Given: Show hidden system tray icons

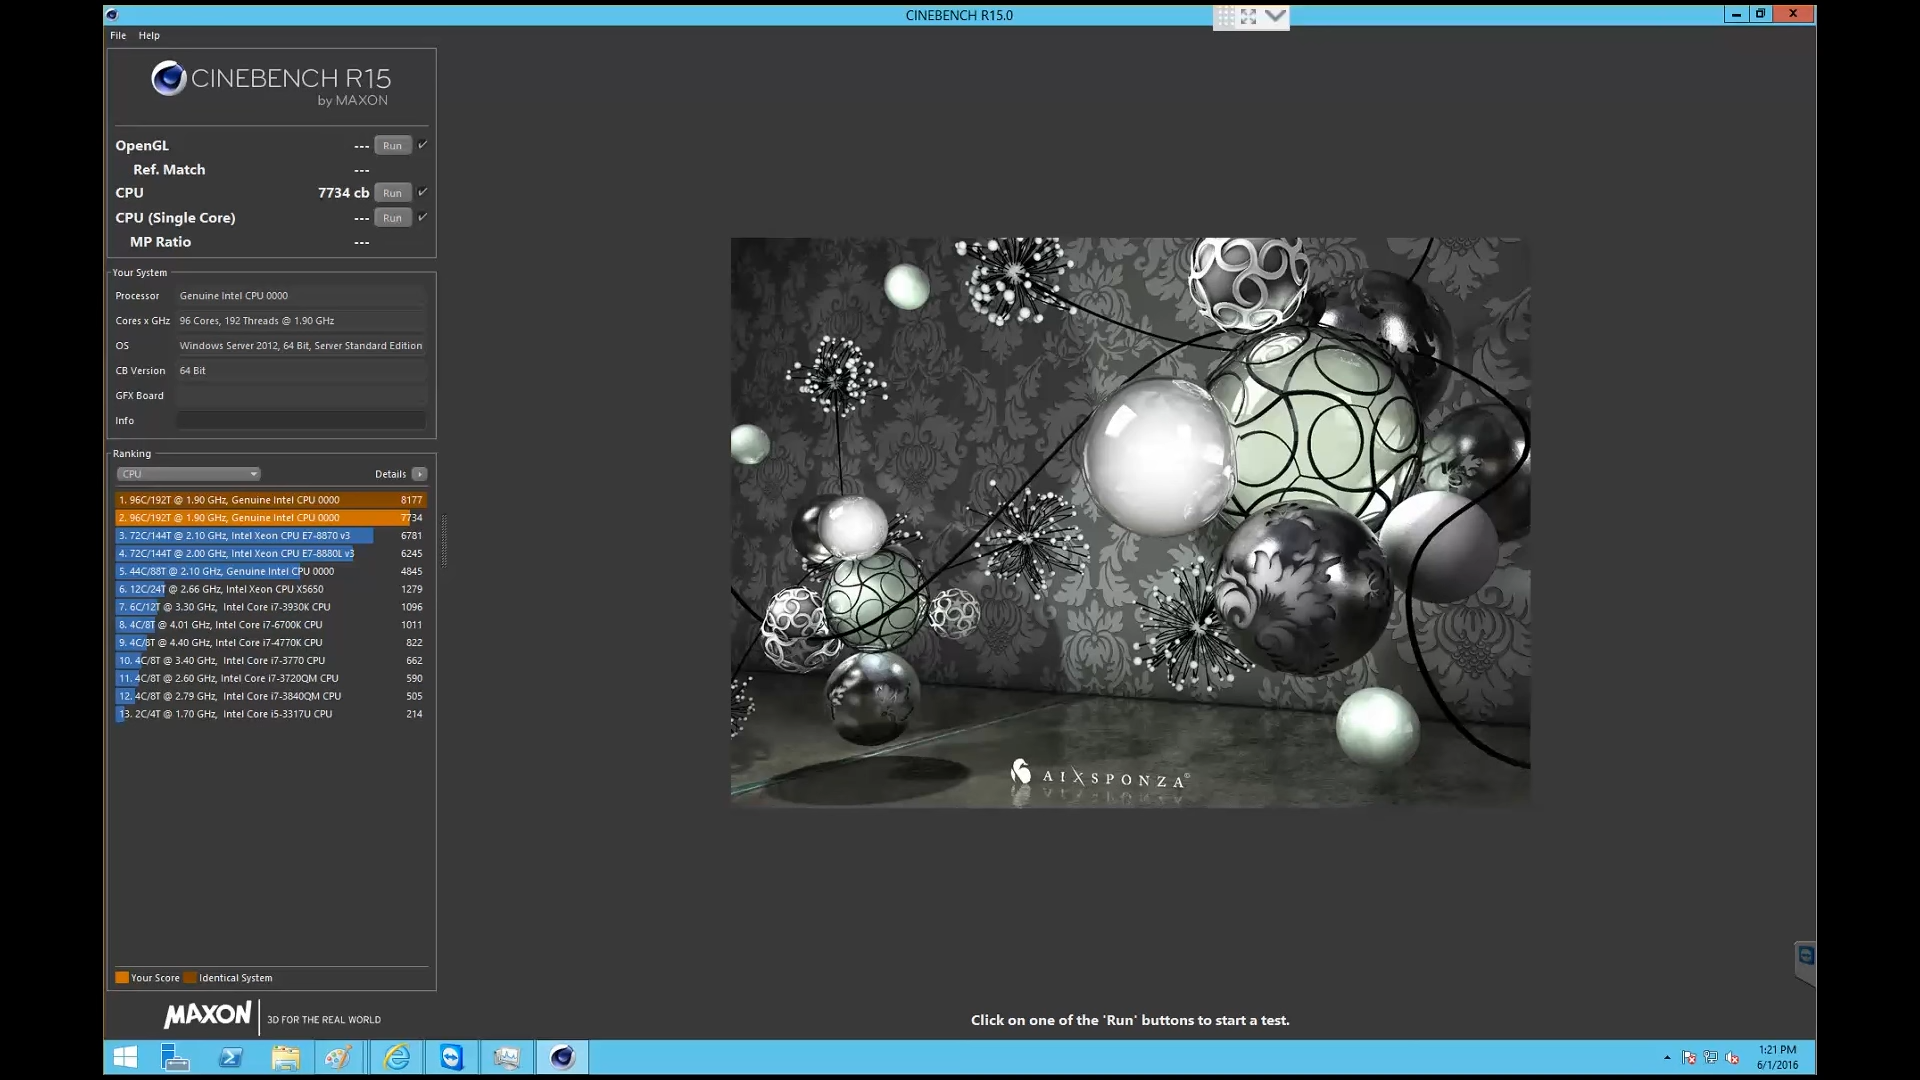Looking at the screenshot, I should 1667,1058.
